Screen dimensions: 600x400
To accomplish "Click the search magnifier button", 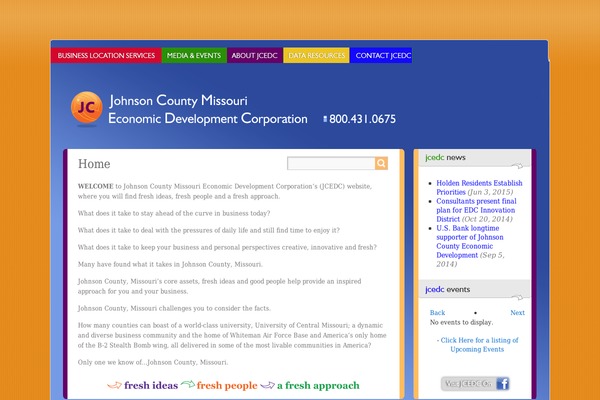I will pos(381,163).
